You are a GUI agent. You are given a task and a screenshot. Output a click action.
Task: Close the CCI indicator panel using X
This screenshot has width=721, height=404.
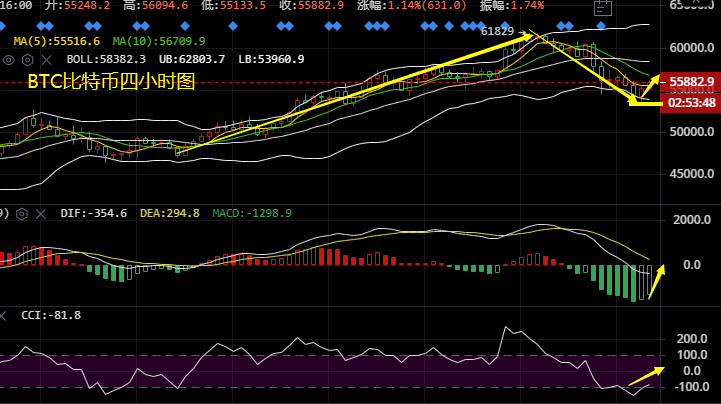point(5,315)
